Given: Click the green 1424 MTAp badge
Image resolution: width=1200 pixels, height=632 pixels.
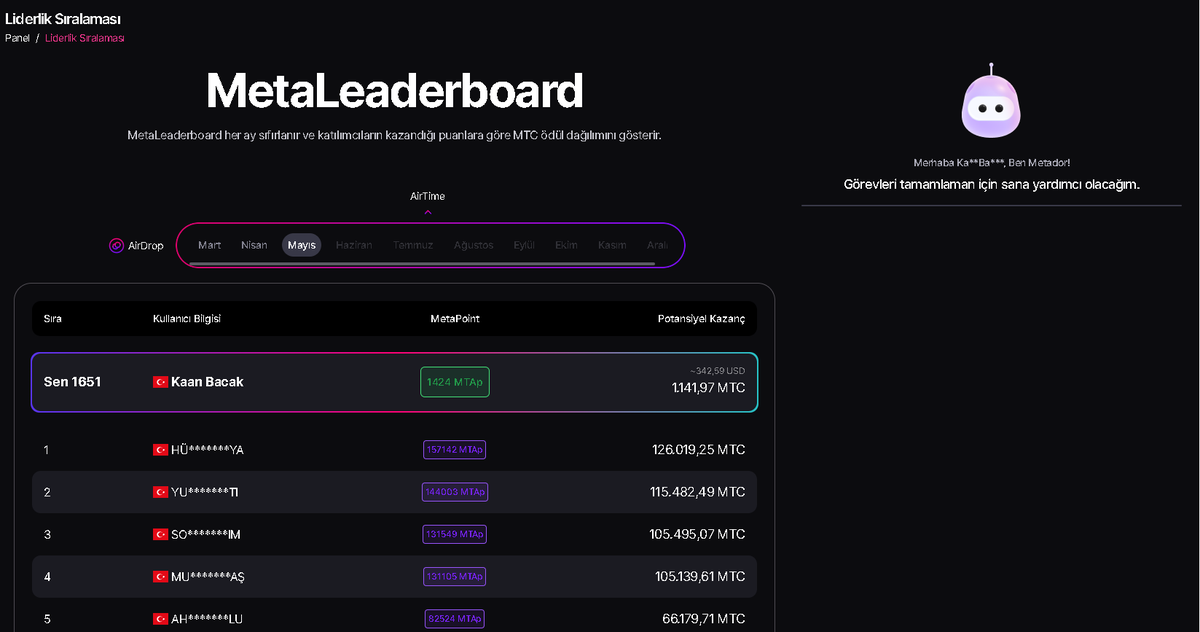Looking at the screenshot, I should 454,381.
